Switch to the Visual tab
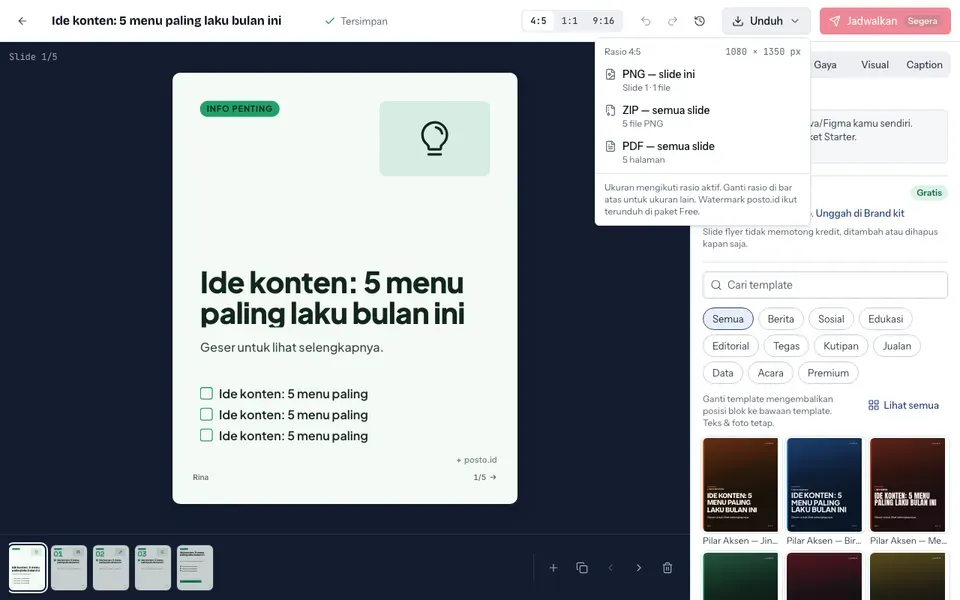 point(874,65)
